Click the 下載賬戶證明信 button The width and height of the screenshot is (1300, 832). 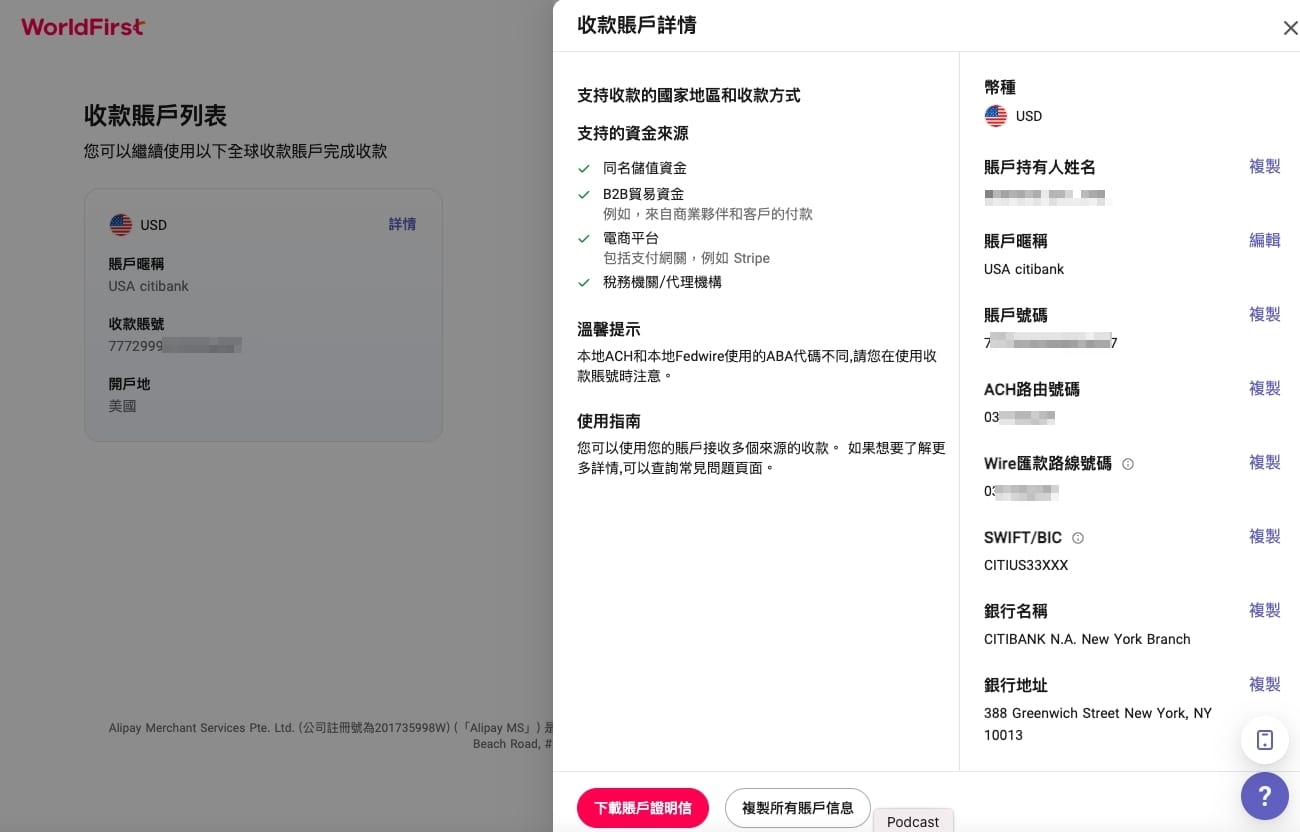[x=643, y=808]
